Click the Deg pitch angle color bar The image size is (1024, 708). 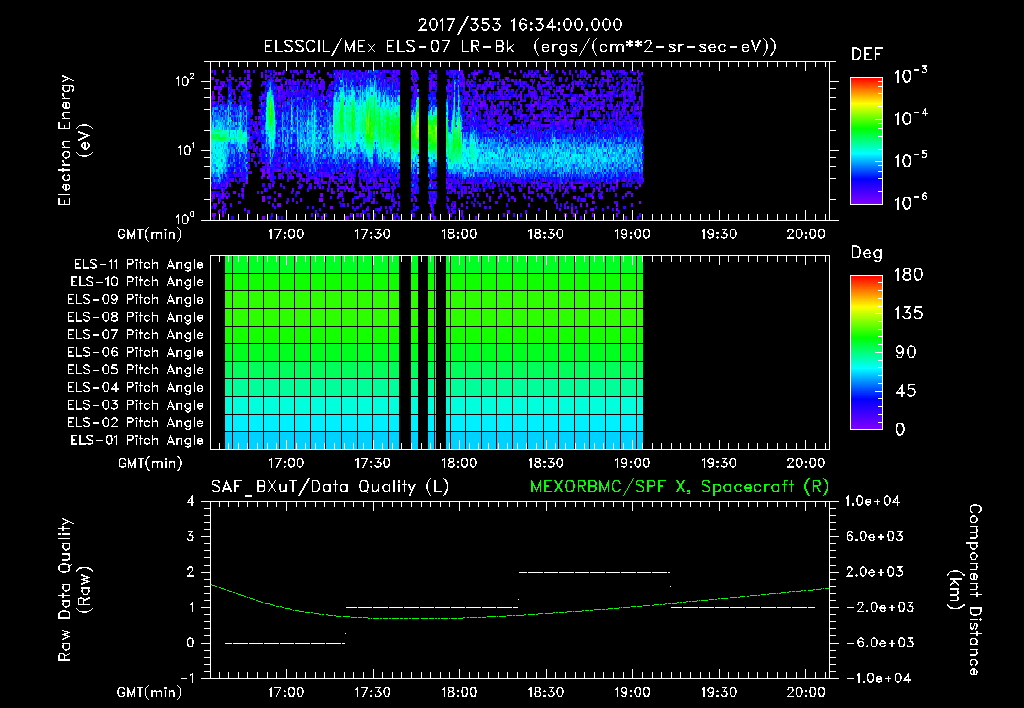click(x=866, y=353)
